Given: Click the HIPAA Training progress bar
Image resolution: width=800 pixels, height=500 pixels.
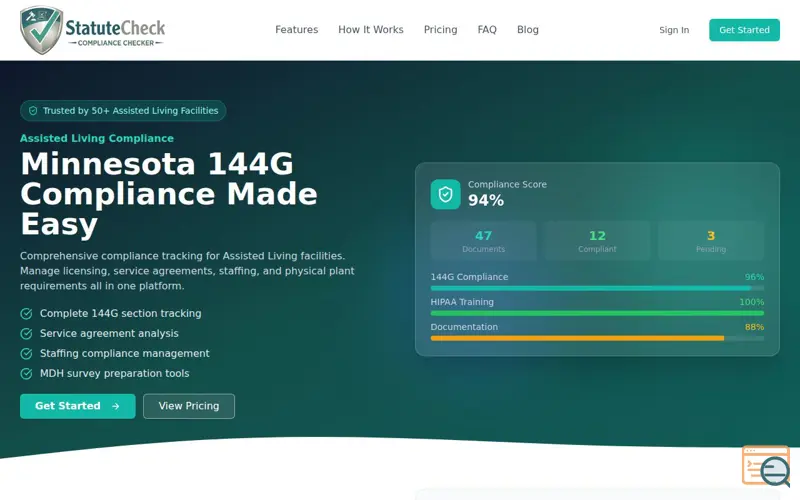Looking at the screenshot, I should pyautogui.click(x=597, y=313).
